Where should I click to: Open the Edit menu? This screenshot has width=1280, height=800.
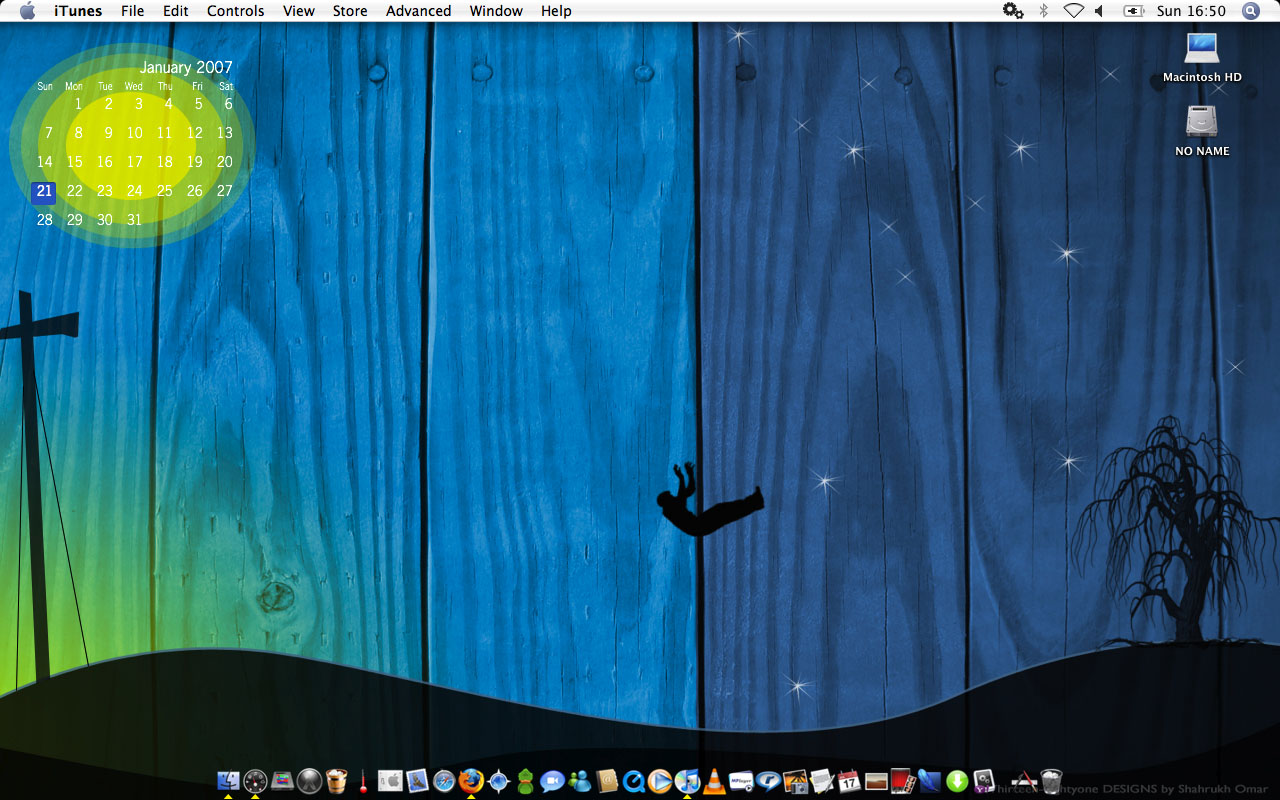click(176, 11)
